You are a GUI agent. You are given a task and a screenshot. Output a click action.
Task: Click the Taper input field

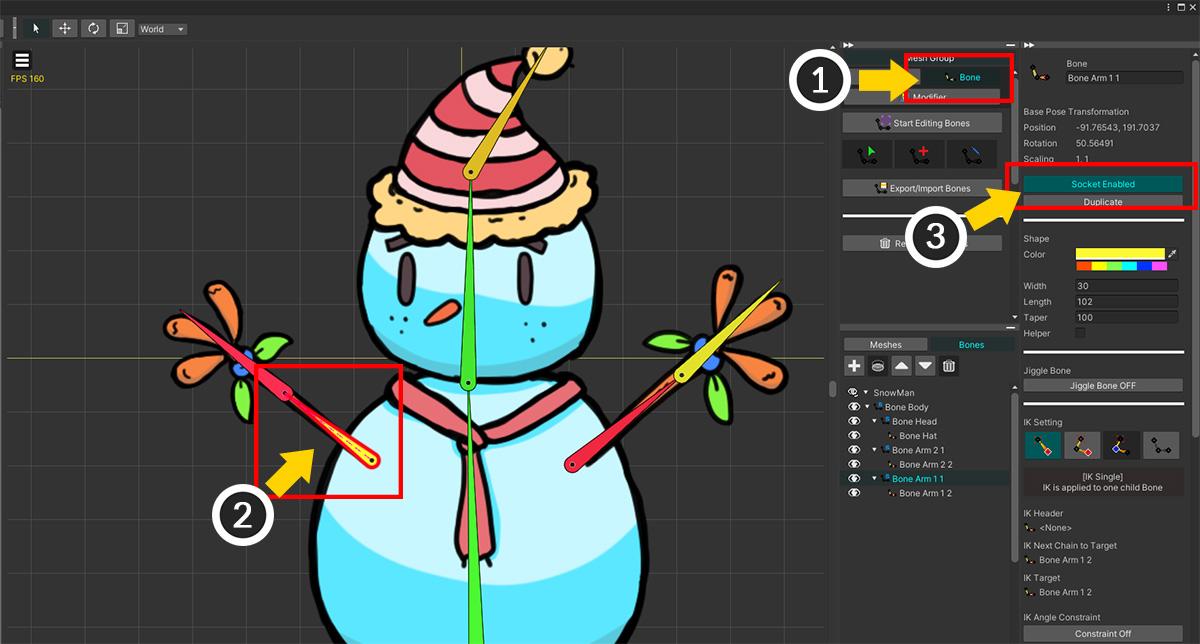point(1127,317)
